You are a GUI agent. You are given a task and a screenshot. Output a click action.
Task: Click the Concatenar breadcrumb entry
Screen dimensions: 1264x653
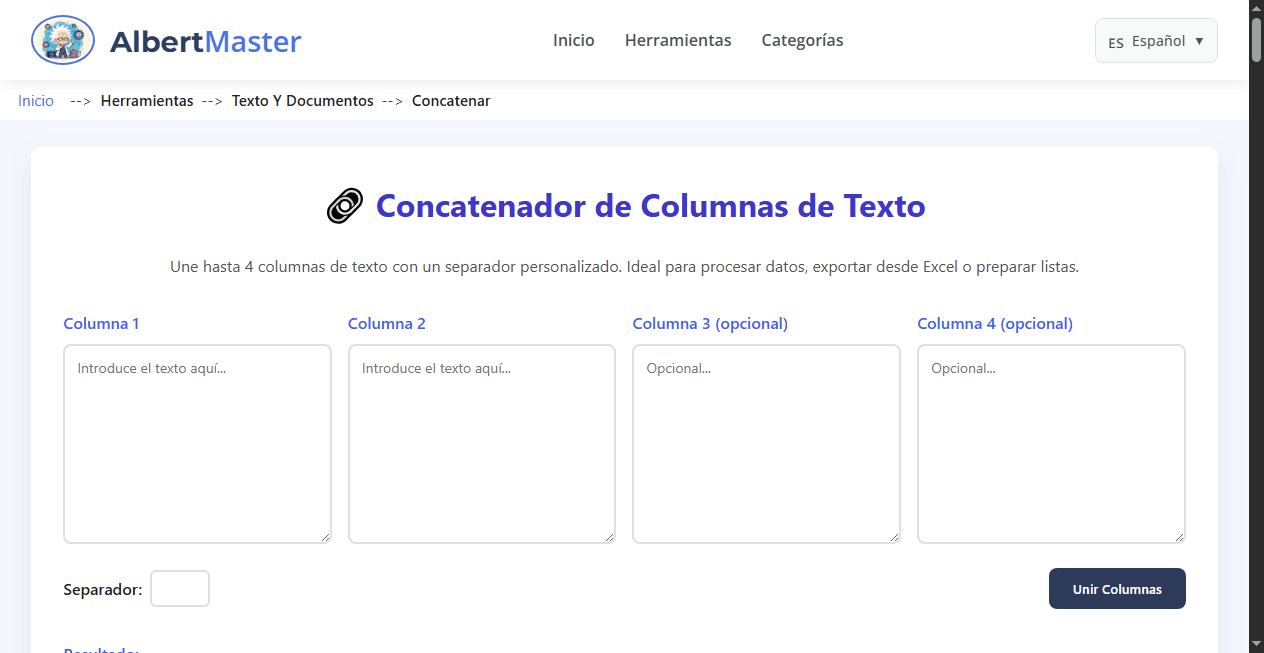click(451, 100)
